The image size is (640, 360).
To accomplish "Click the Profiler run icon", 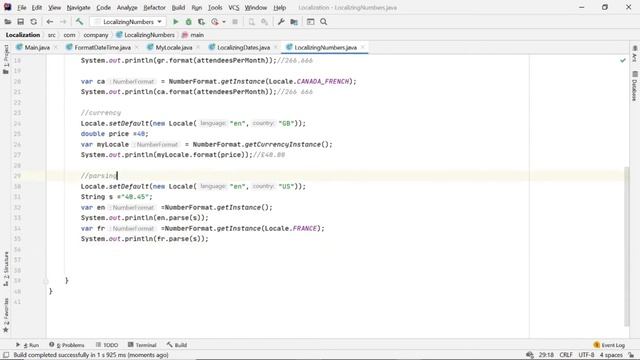I will [x=215, y=22].
